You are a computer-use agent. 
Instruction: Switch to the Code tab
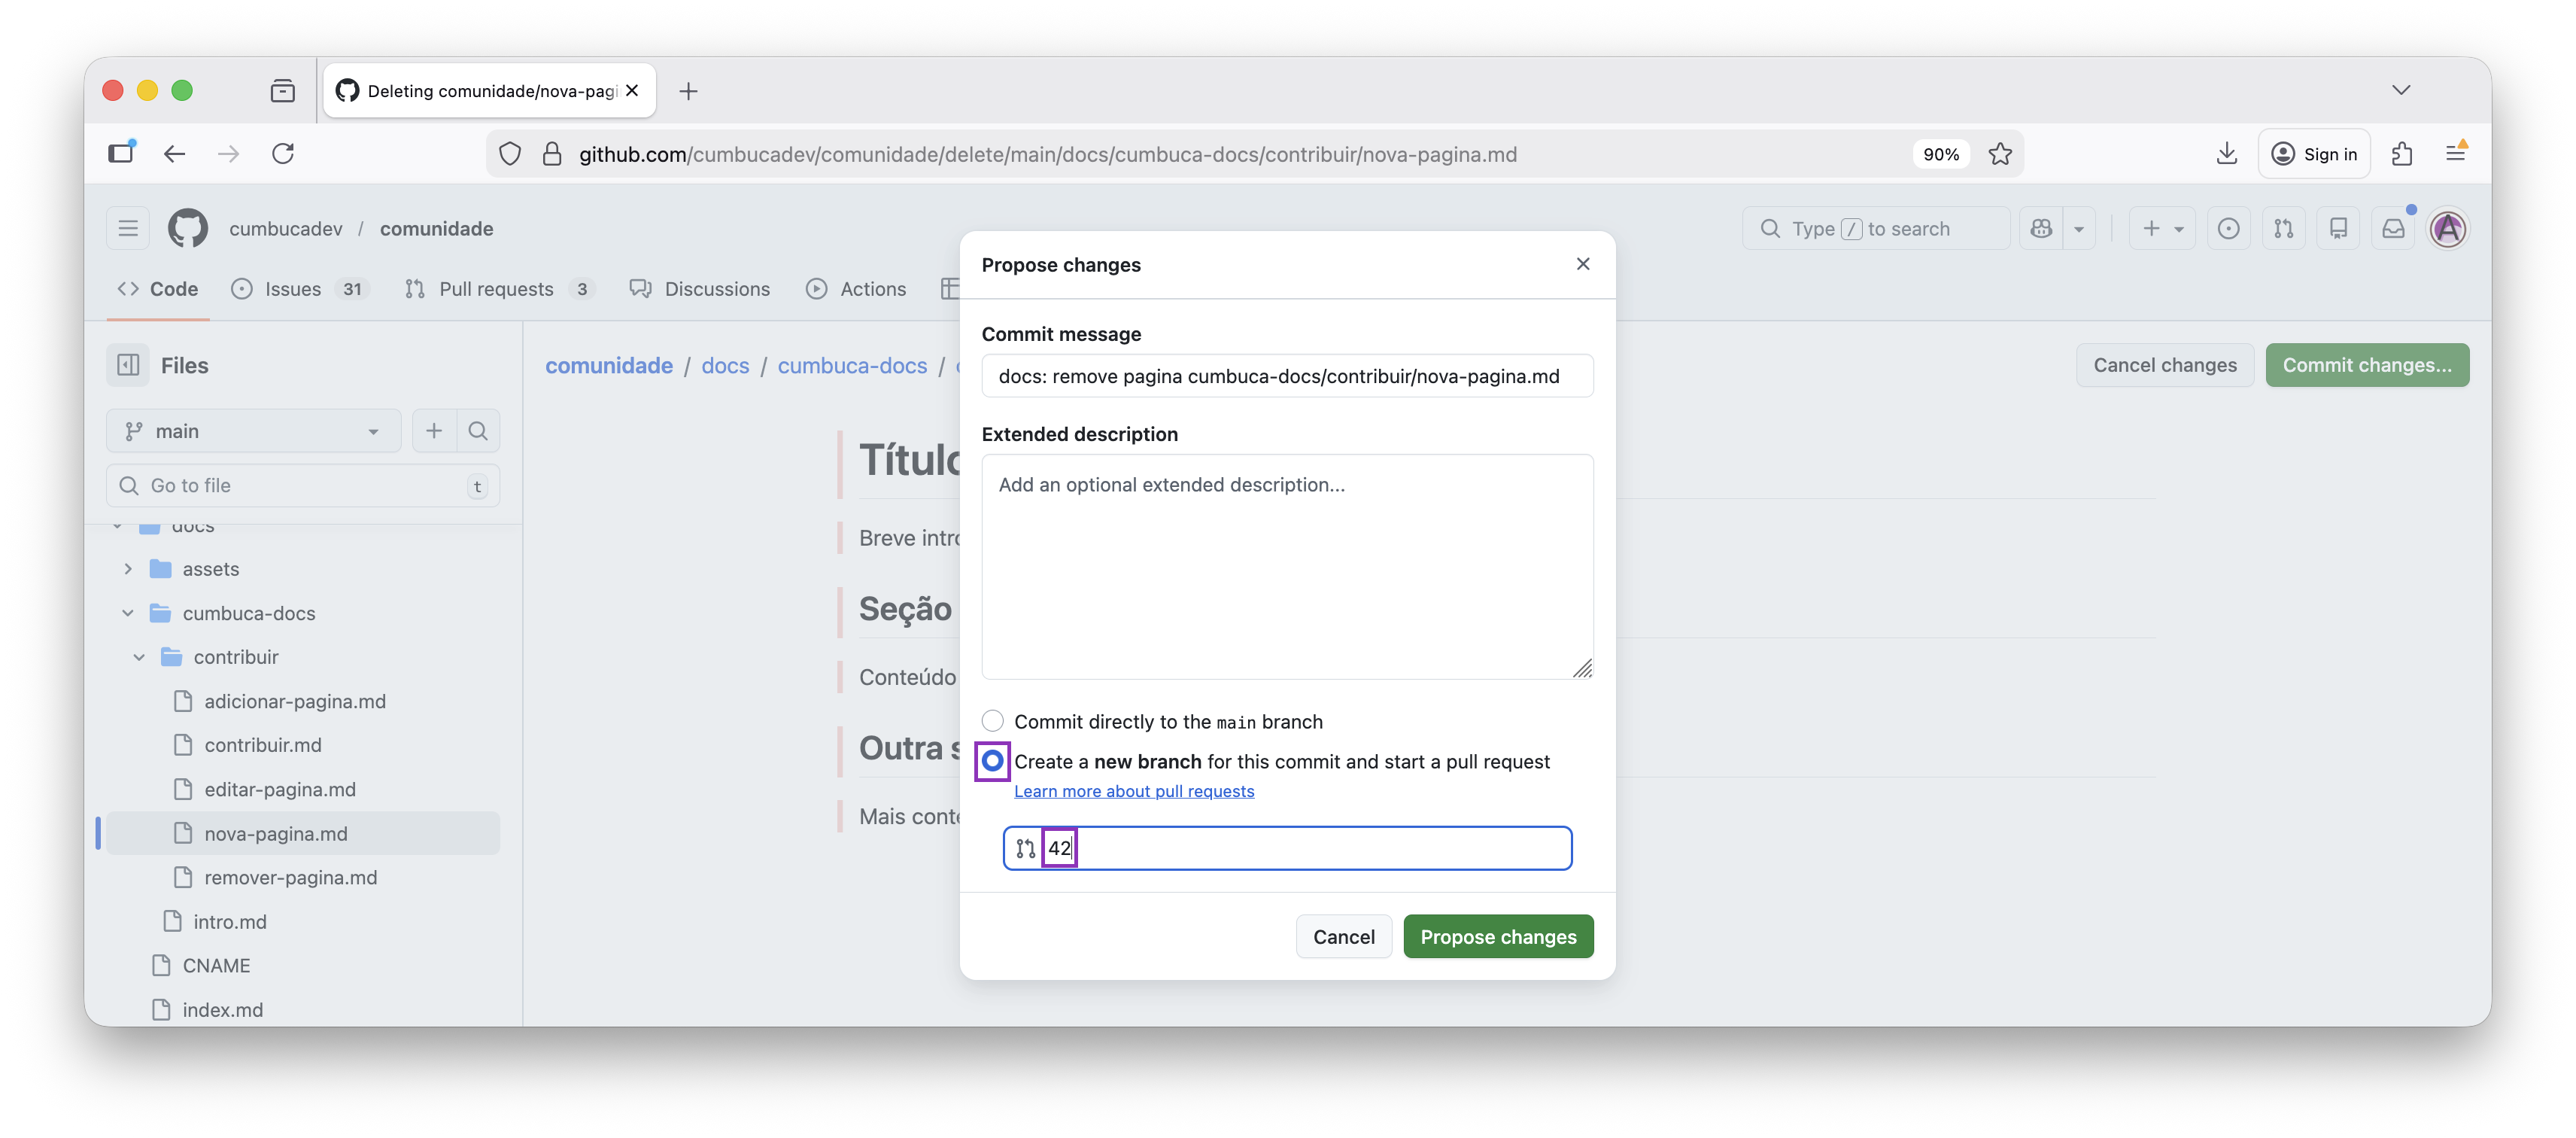click(158, 289)
